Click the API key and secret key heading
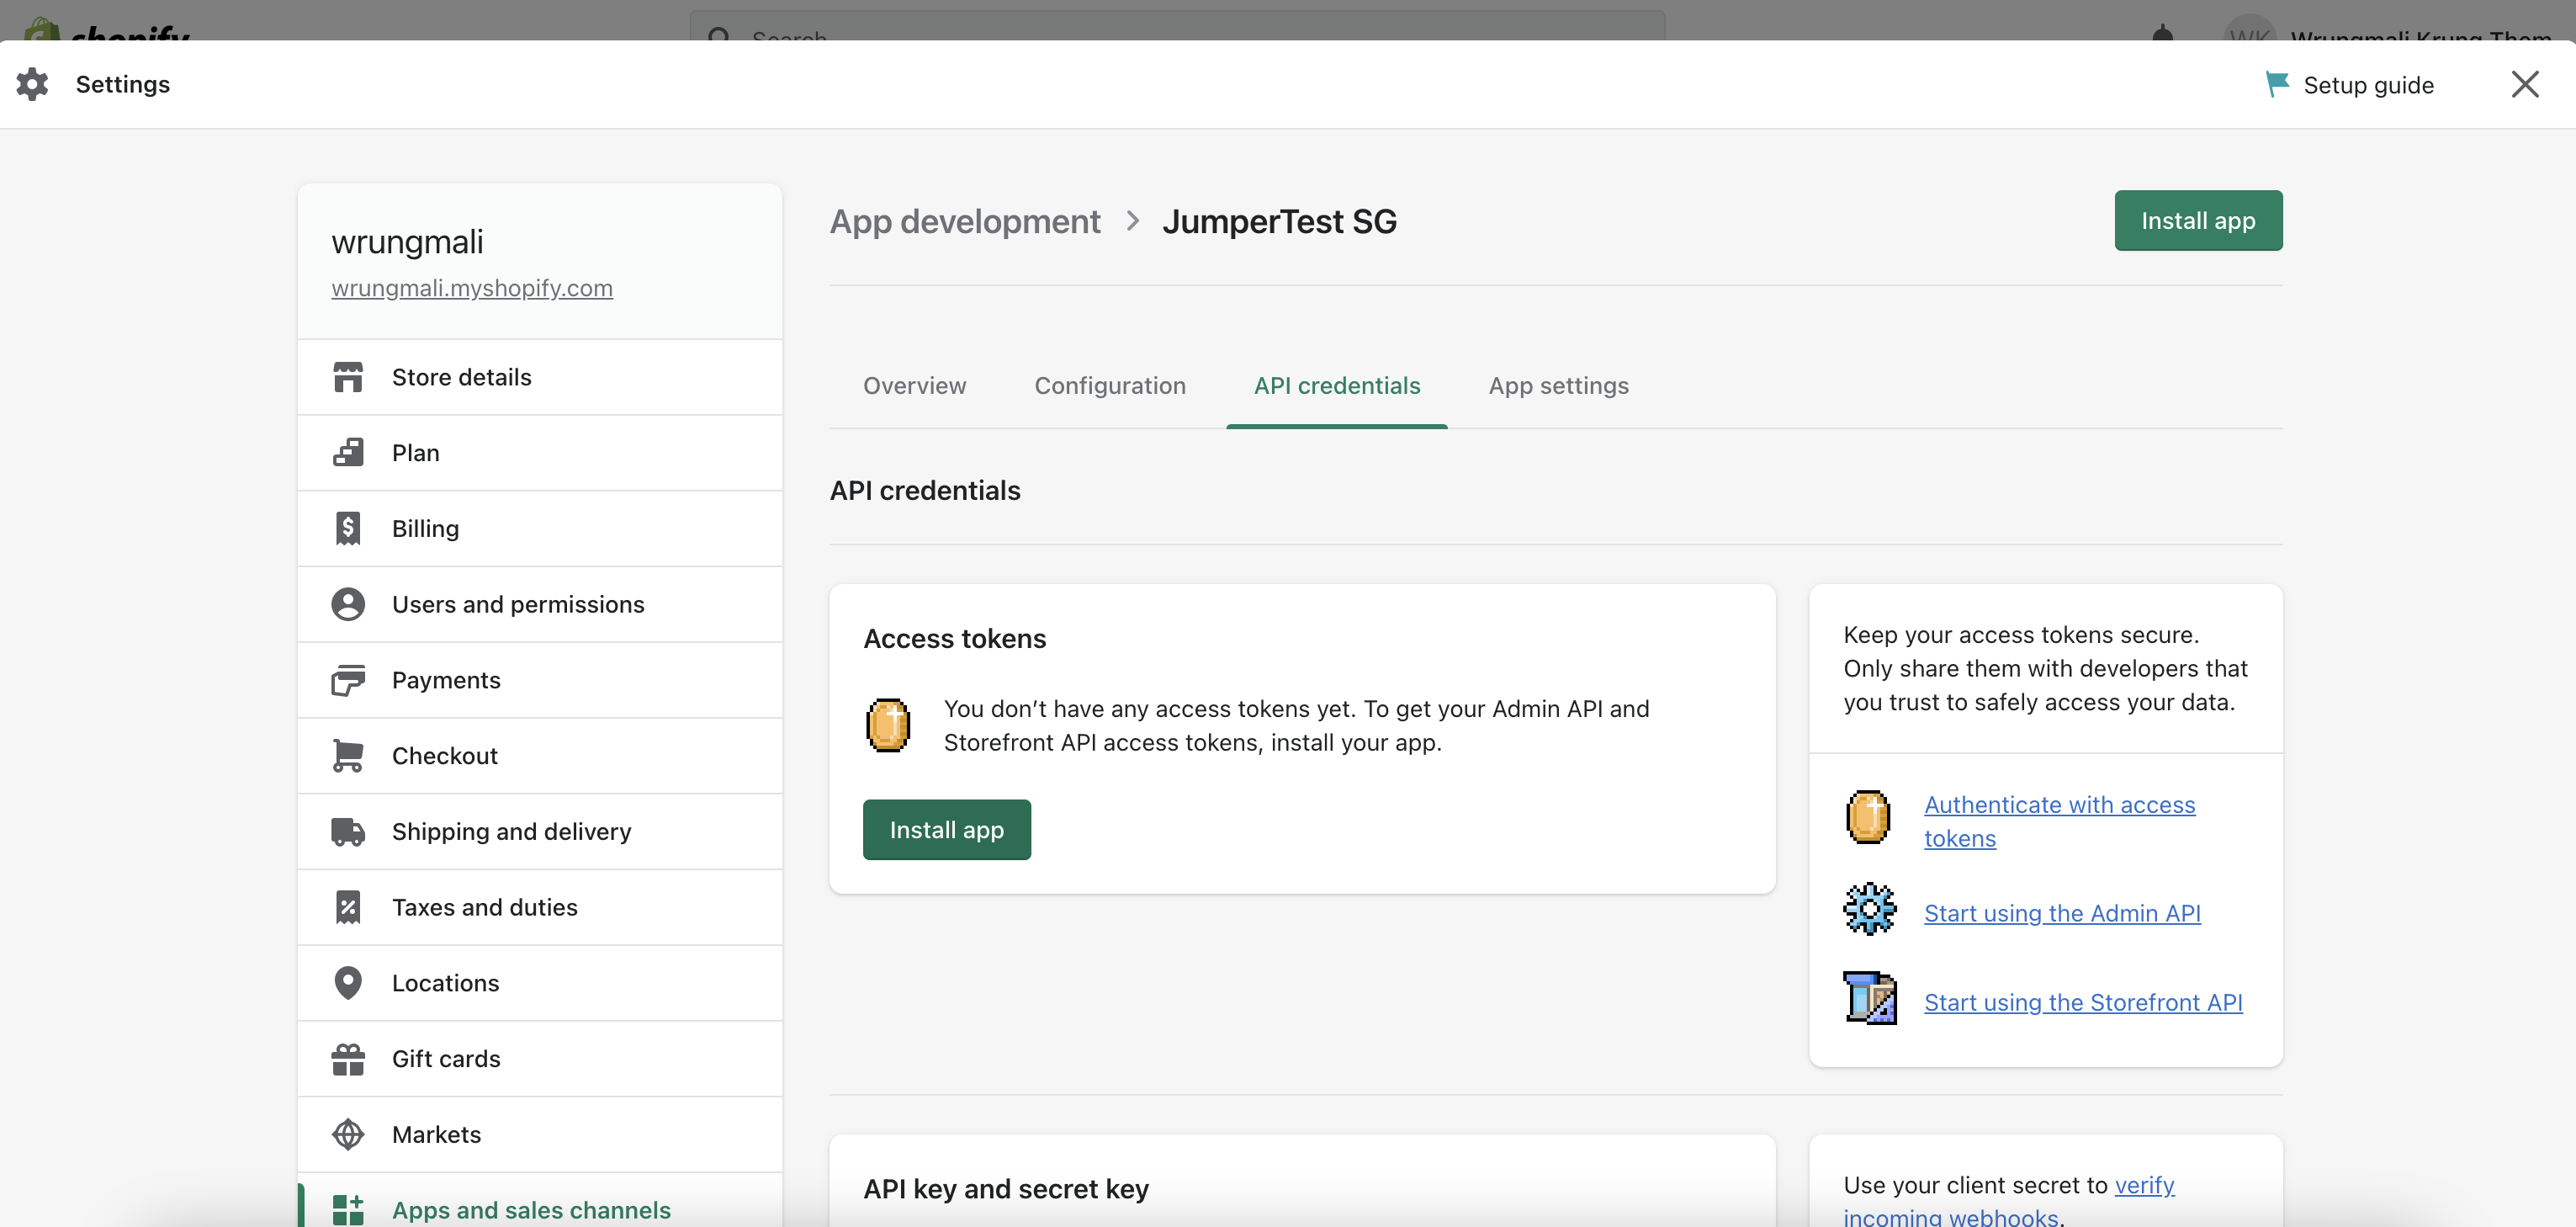The image size is (2576, 1227). click(1005, 1189)
